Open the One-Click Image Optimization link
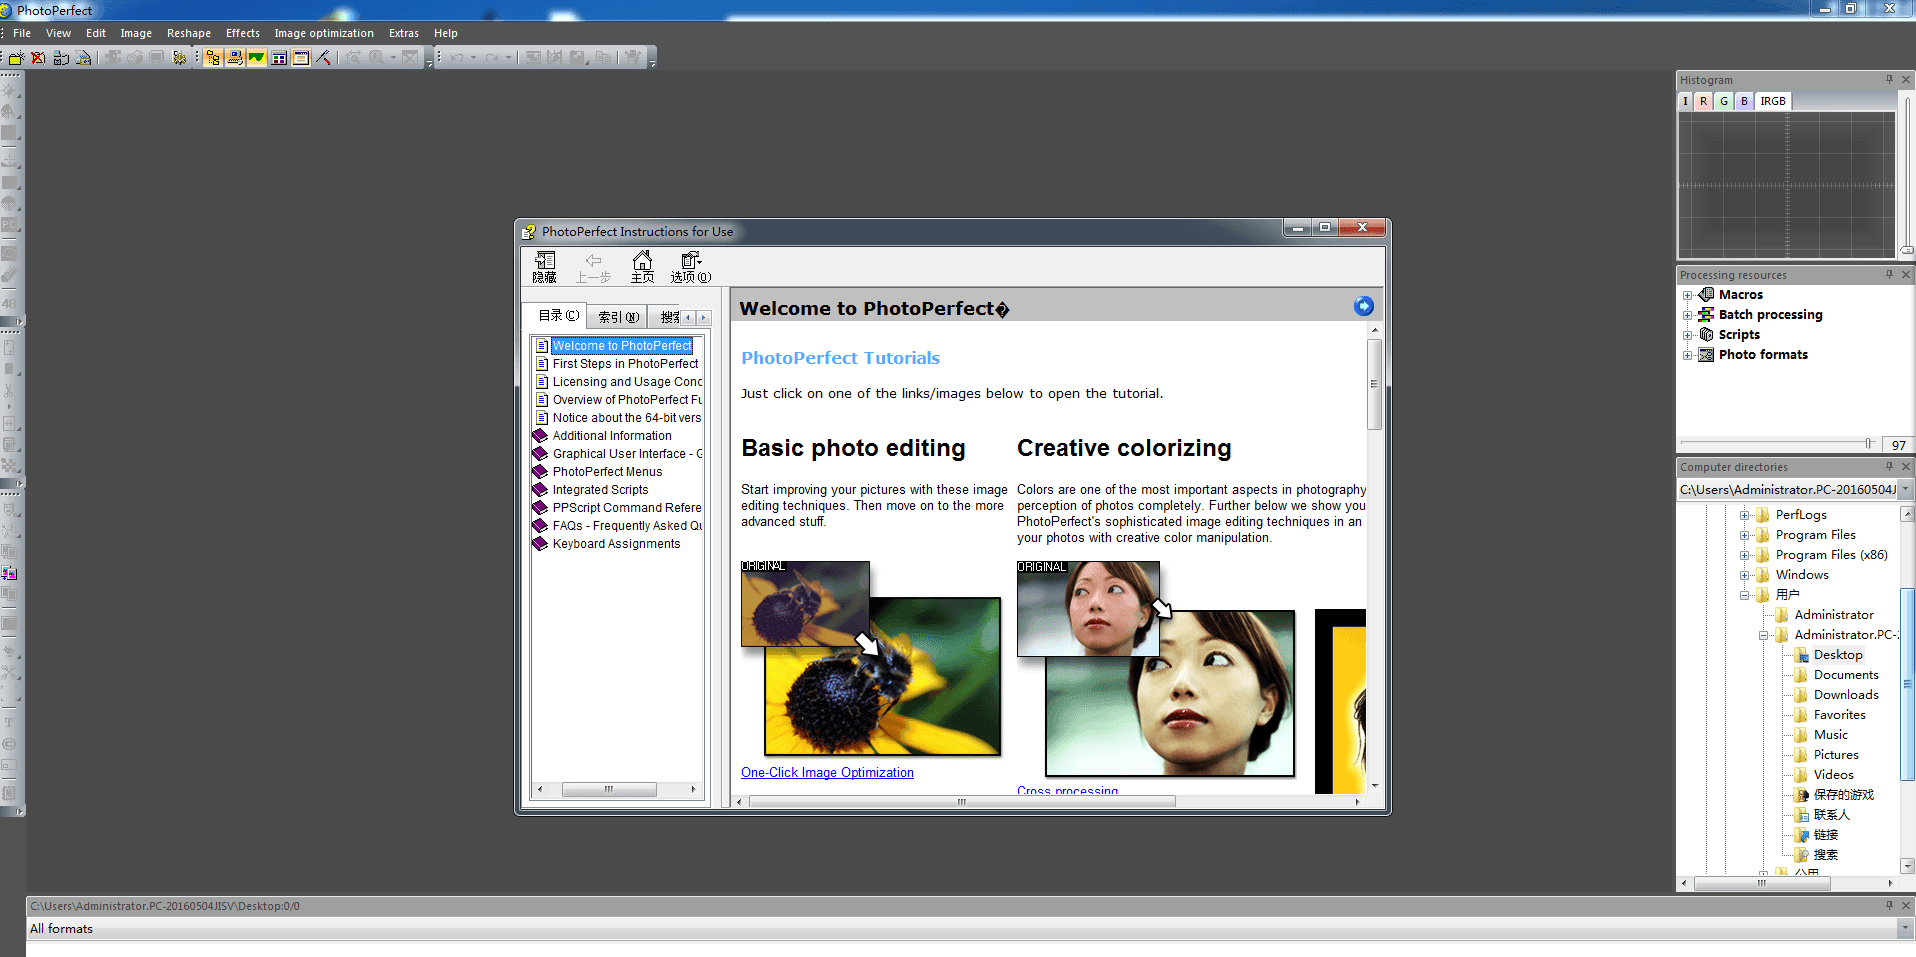Screen dimensions: 1916x957 click(x=827, y=773)
